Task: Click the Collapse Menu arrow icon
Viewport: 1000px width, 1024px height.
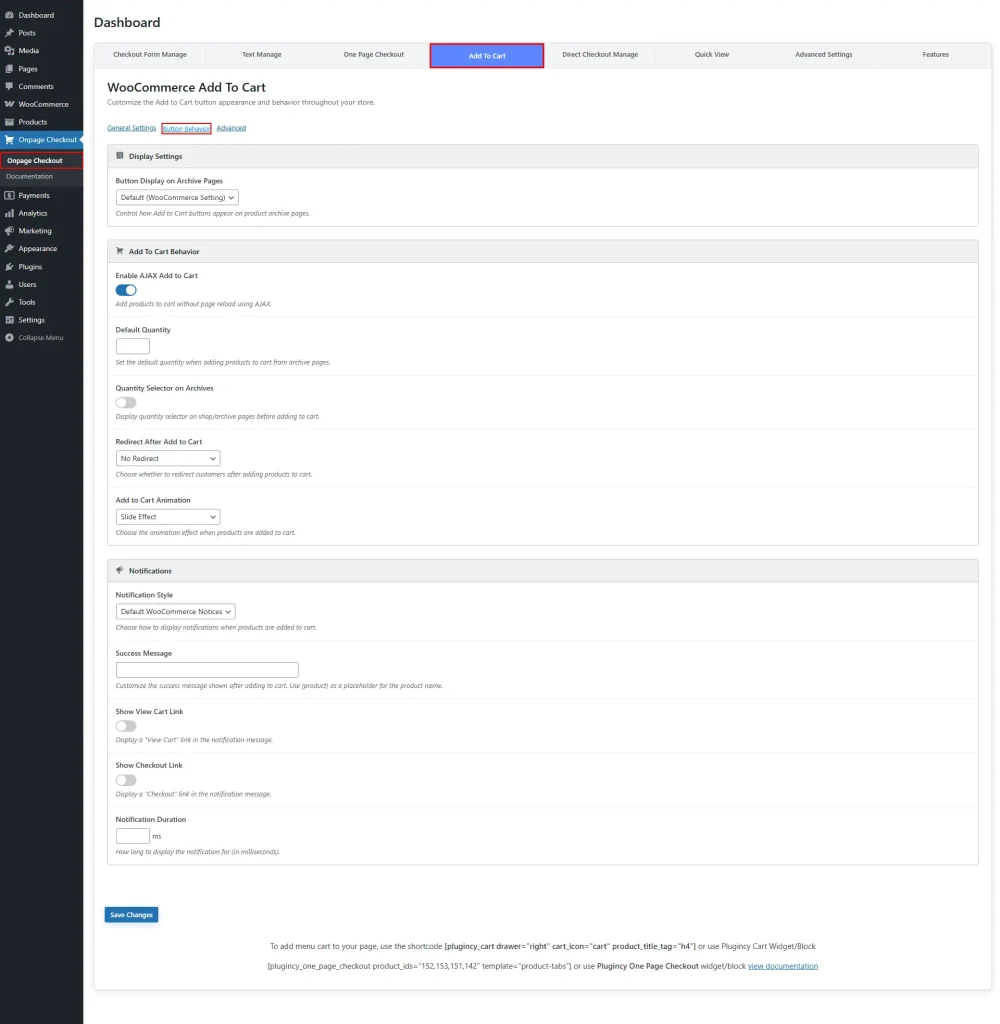Action: pyautogui.click(x=9, y=338)
